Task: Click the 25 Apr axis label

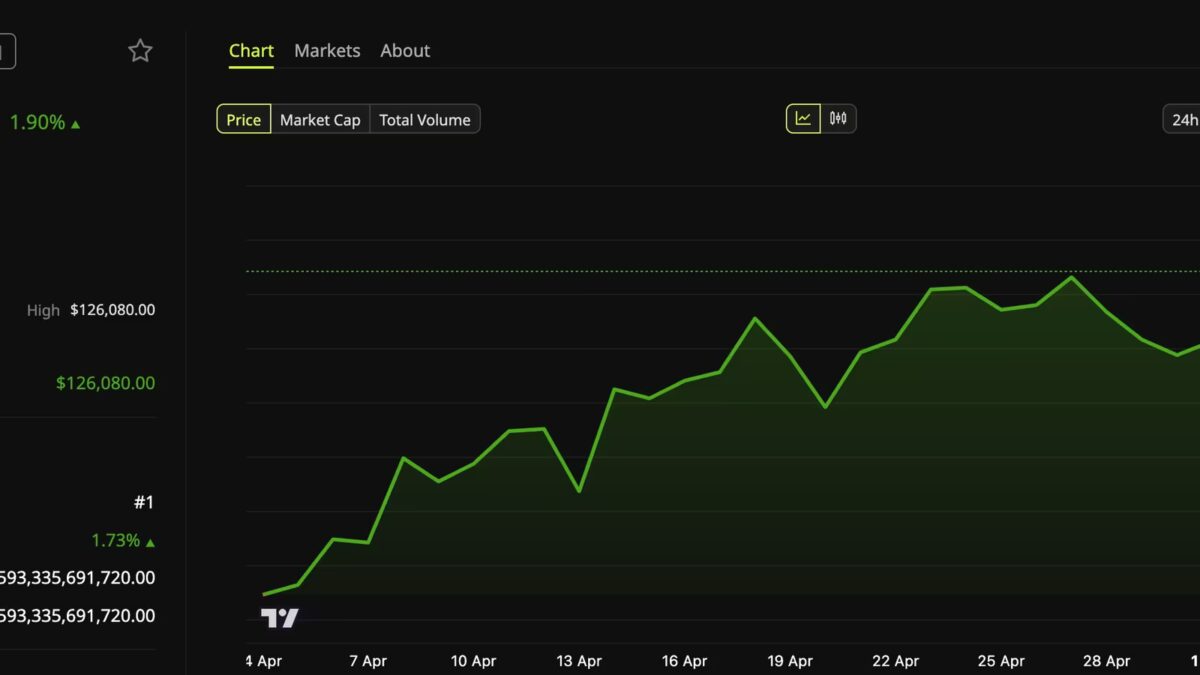Action: (1001, 661)
